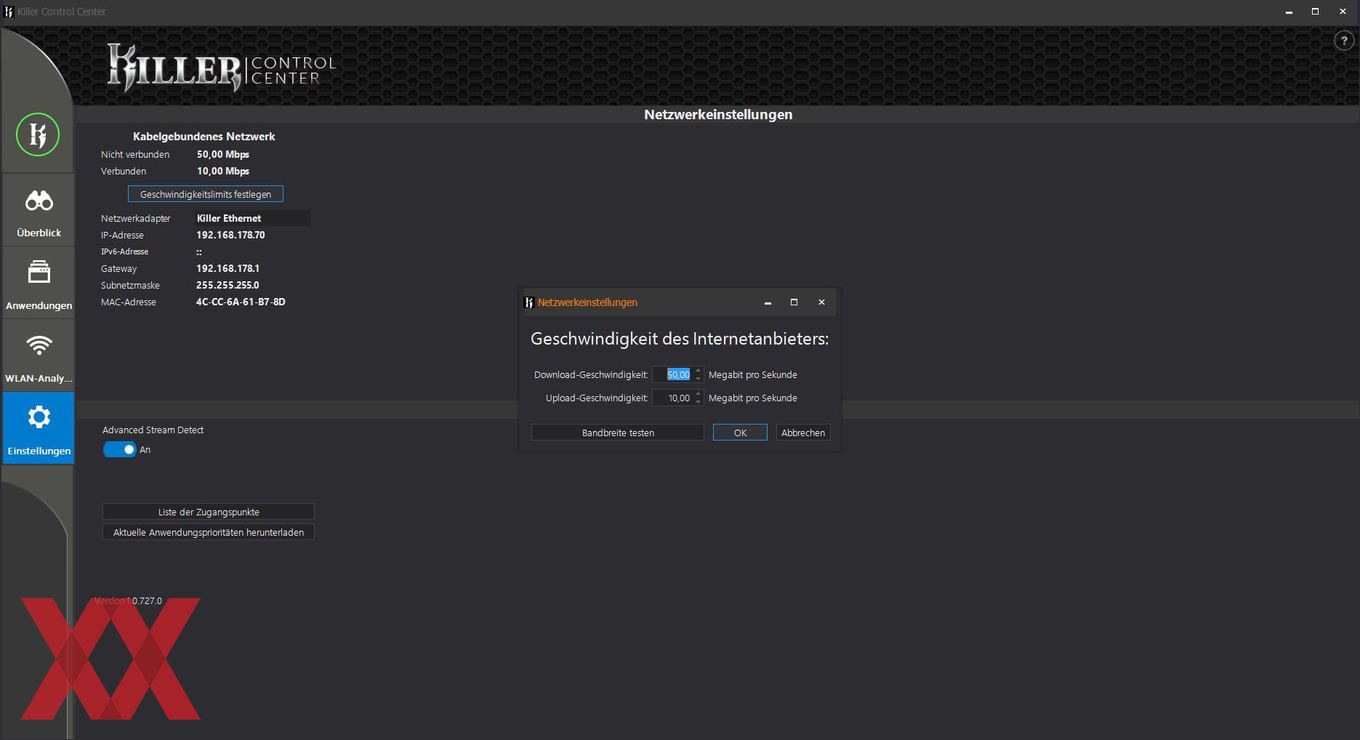Increase upload speed with up arrow

[x=698, y=394]
